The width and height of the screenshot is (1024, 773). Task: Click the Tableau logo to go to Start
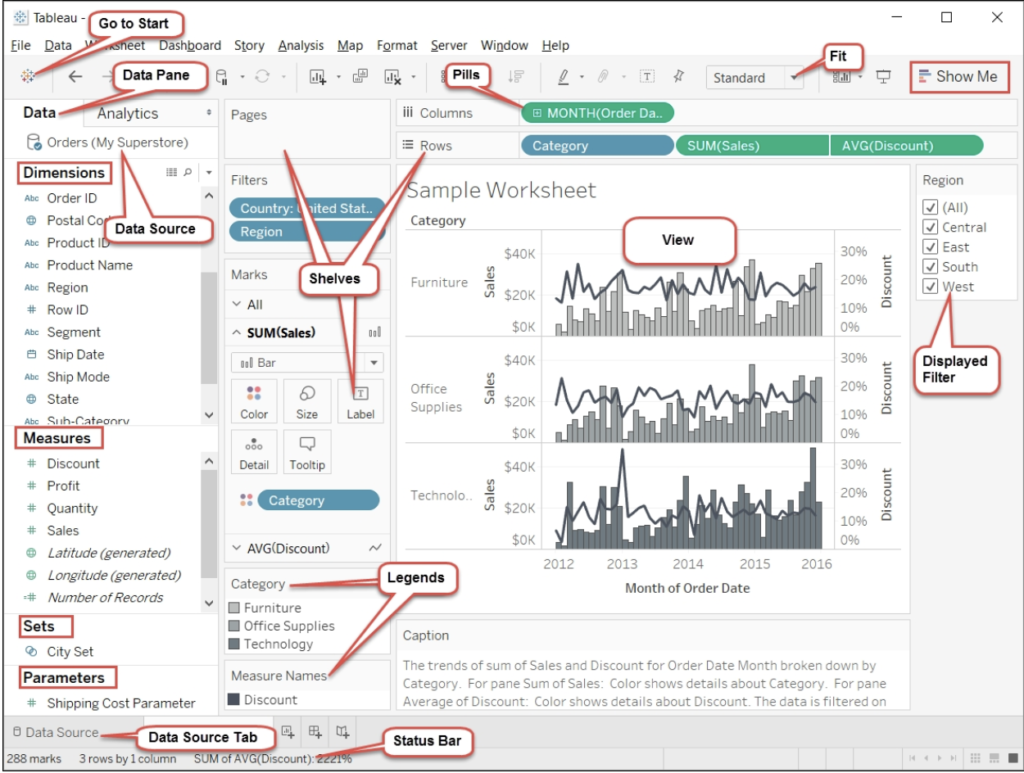(x=28, y=77)
